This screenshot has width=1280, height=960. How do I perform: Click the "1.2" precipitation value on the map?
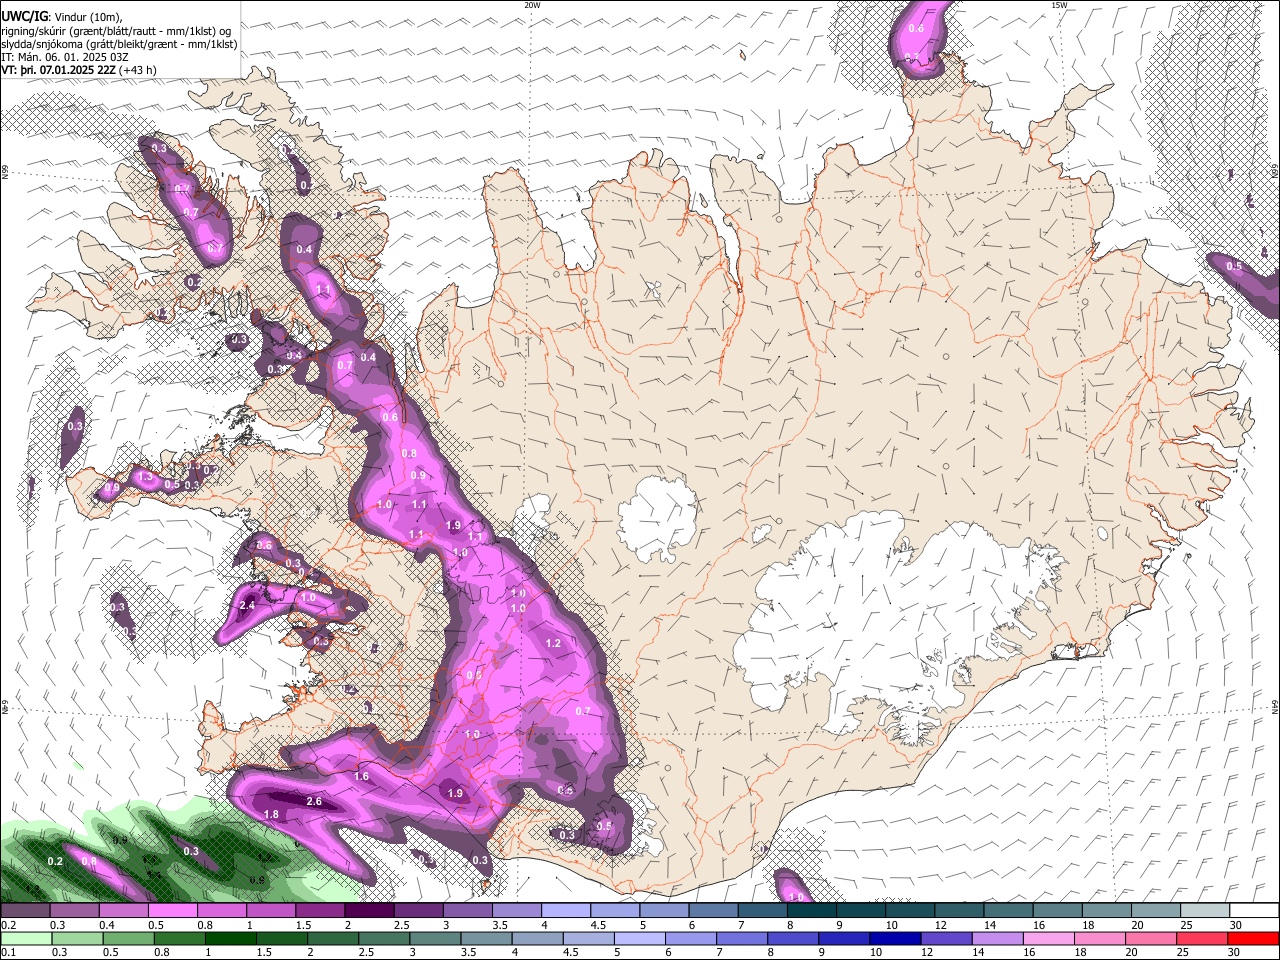pos(553,643)
